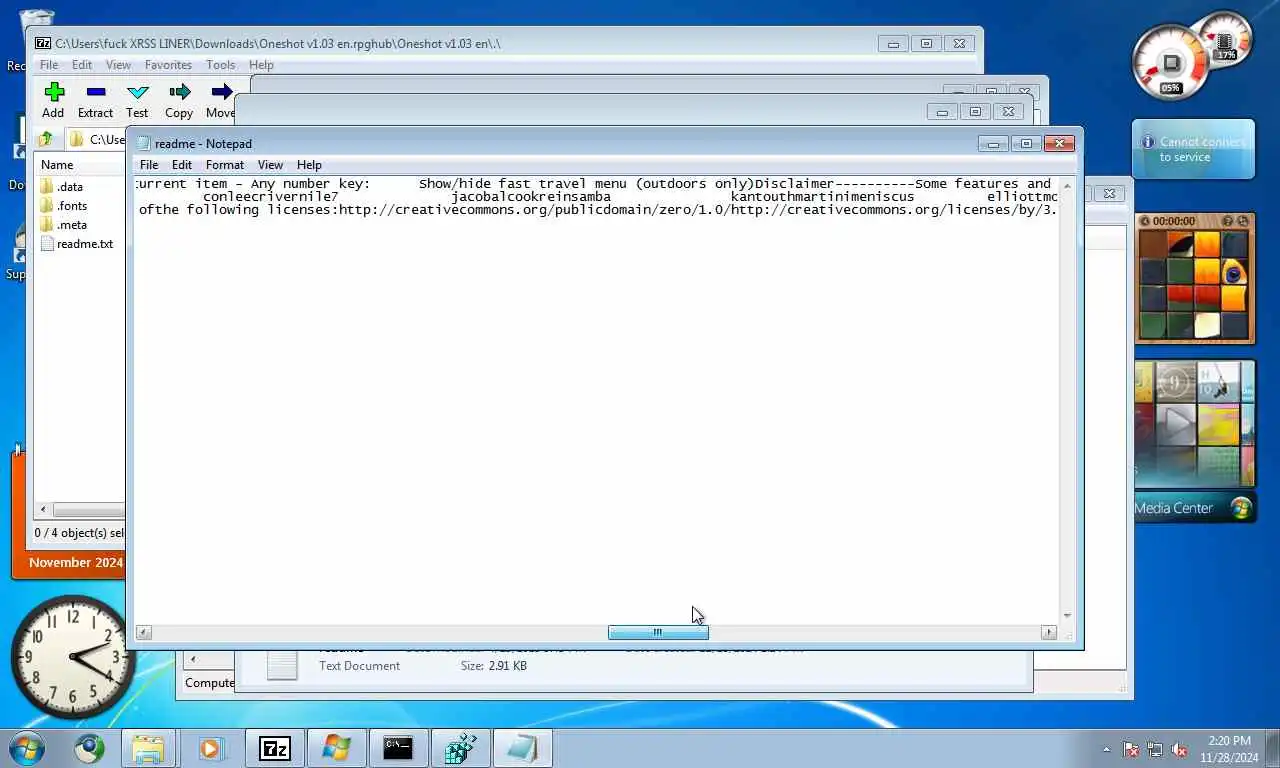
Task: Click the Windows flag taskbar button
Action: point(336,748)
